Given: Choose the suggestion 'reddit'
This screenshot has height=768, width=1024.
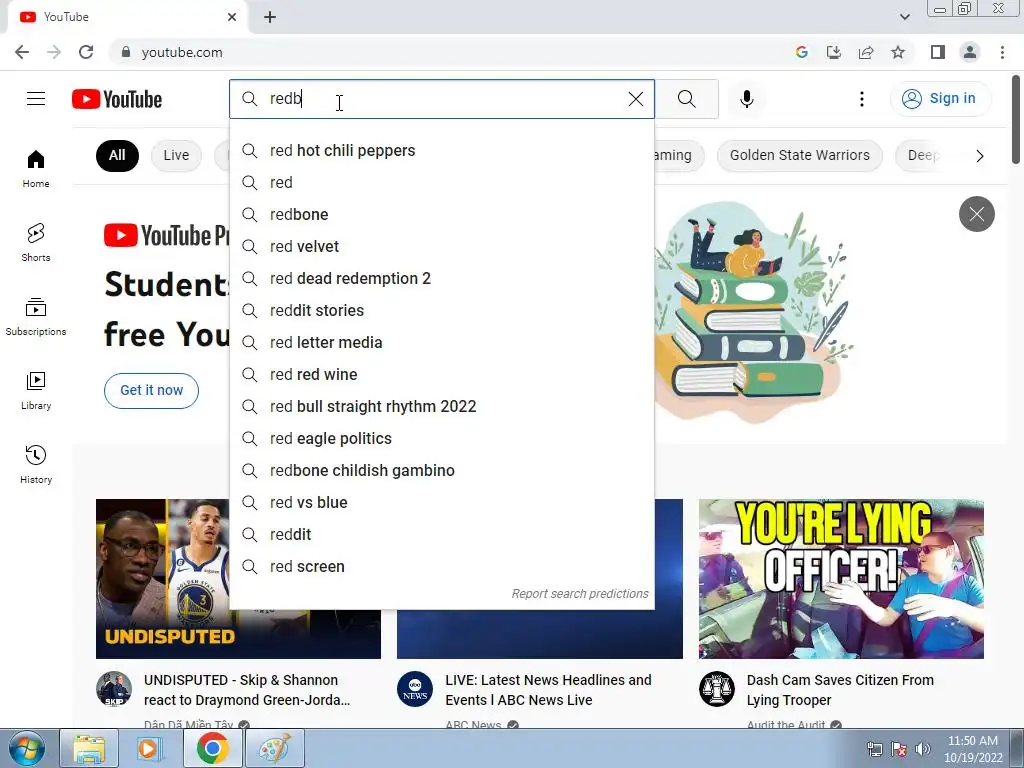Looking at the screenshot, I should (442, 534).
